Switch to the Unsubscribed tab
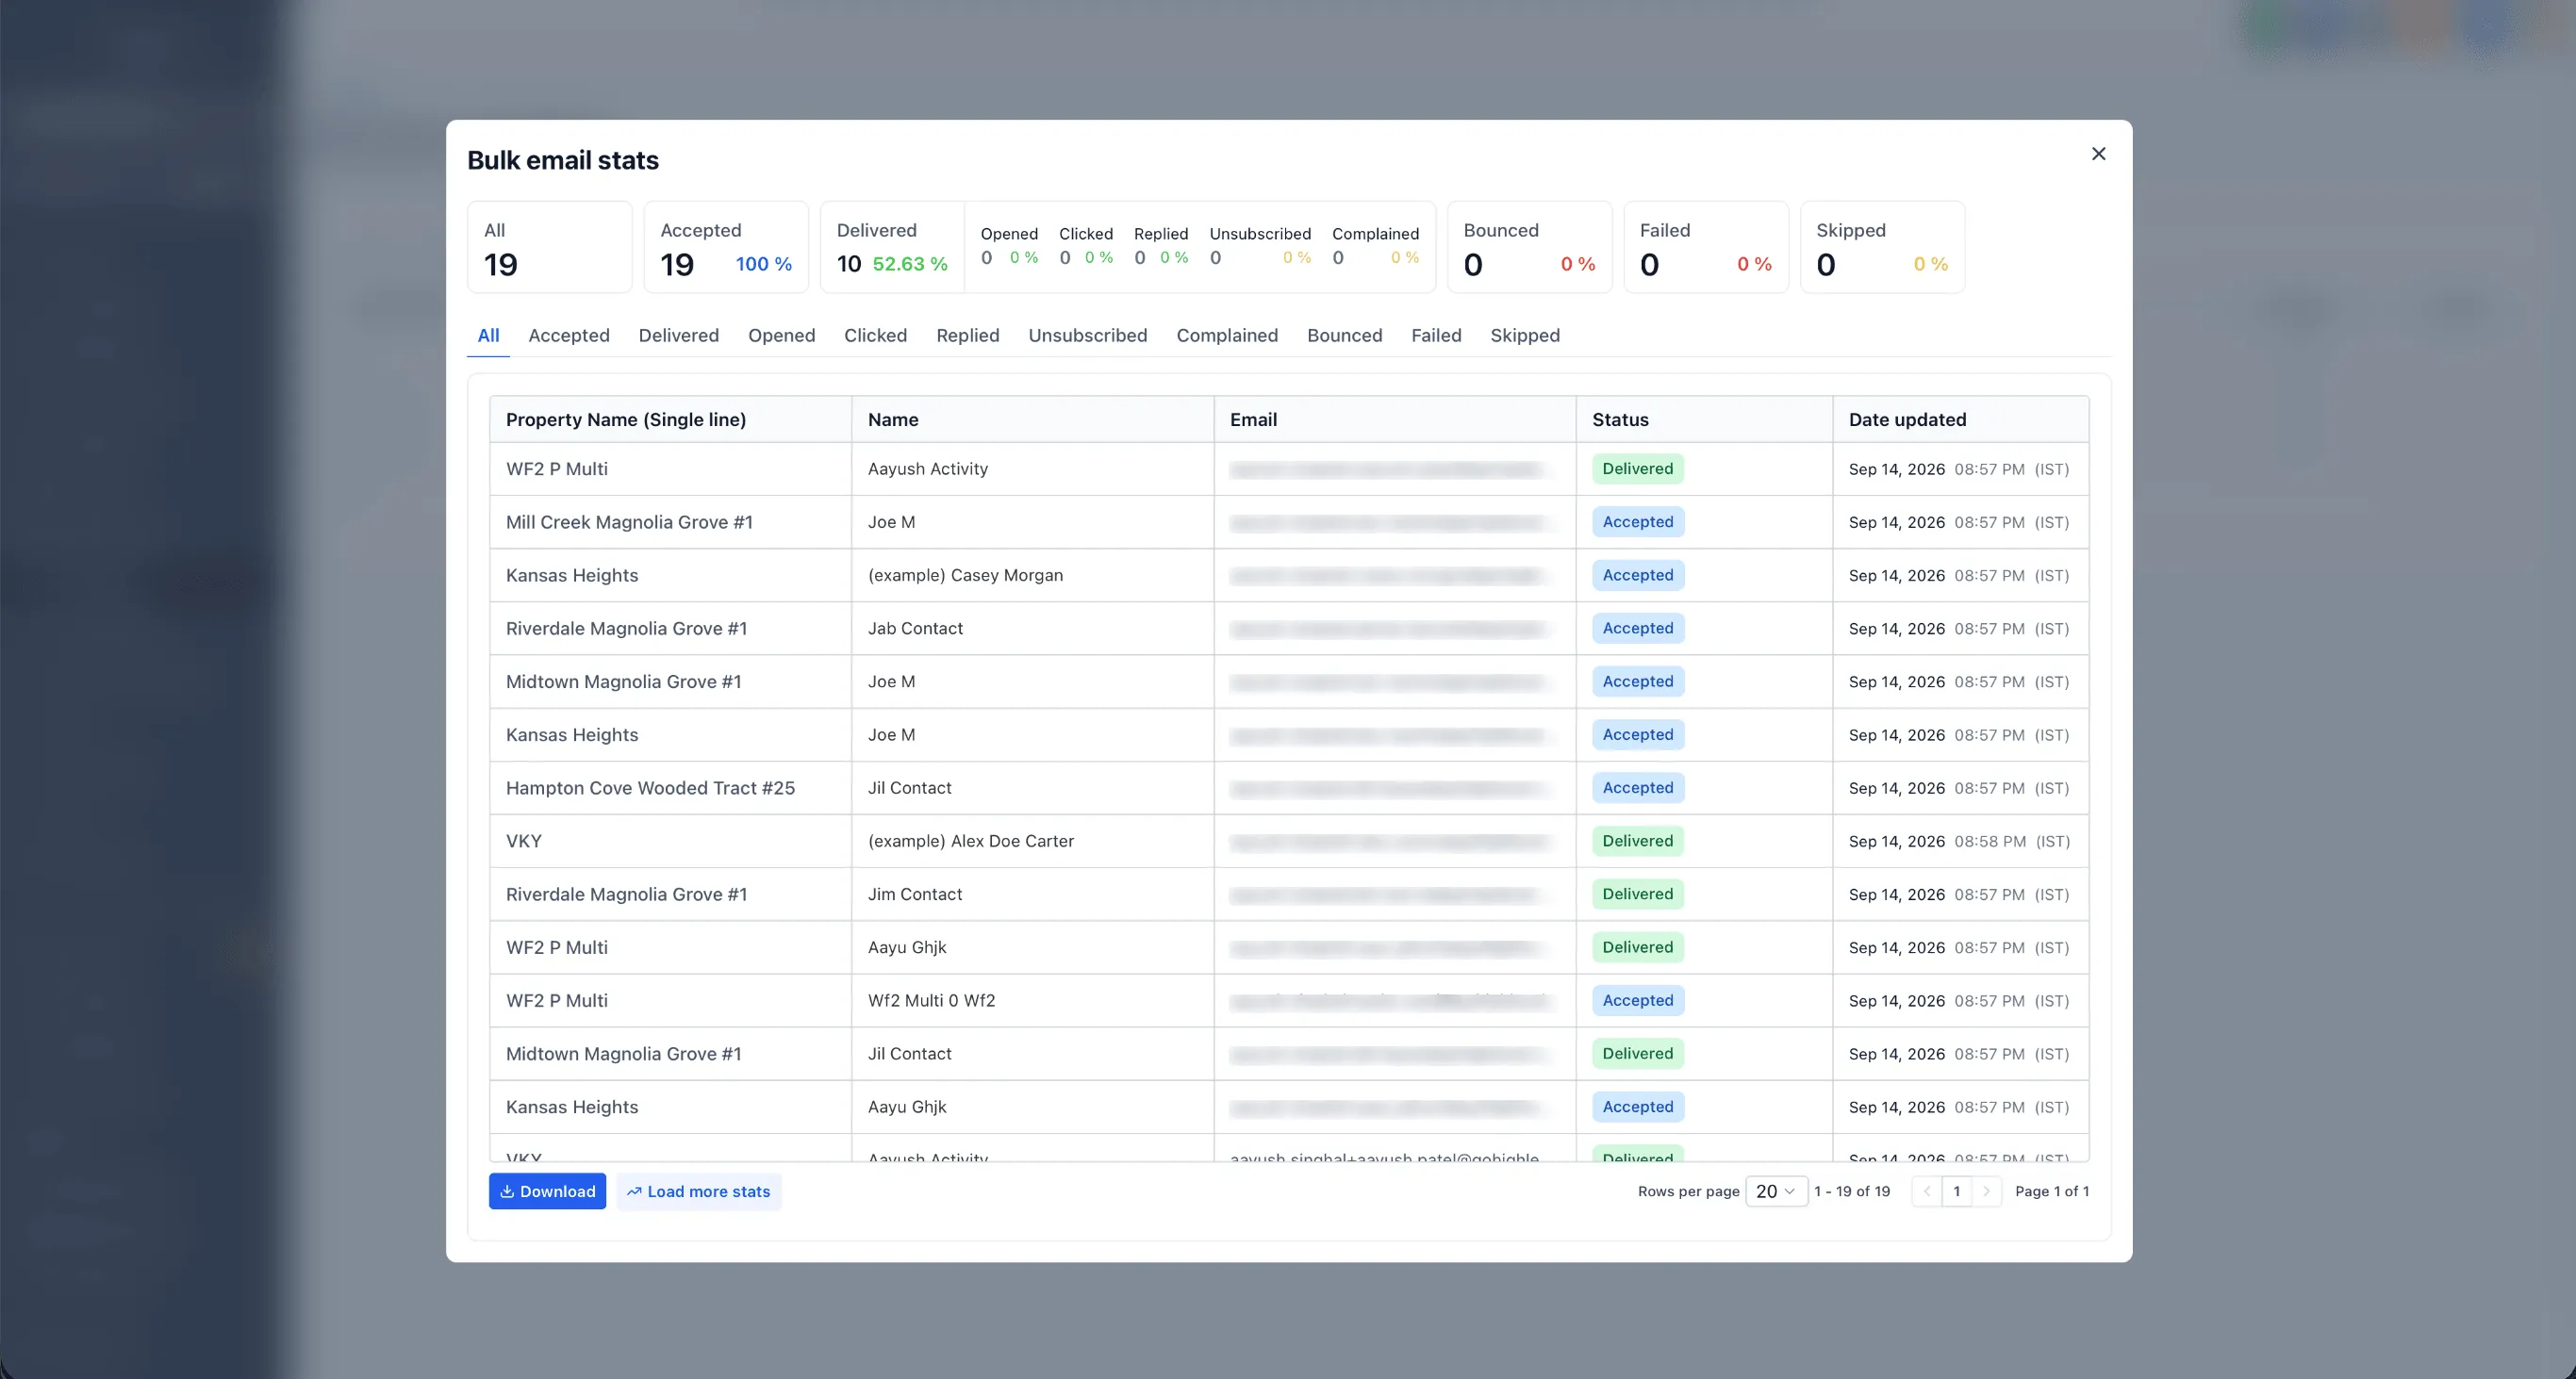Image resolution: width=2576 pixels, height=1379 pixels. pos(1088,335)
